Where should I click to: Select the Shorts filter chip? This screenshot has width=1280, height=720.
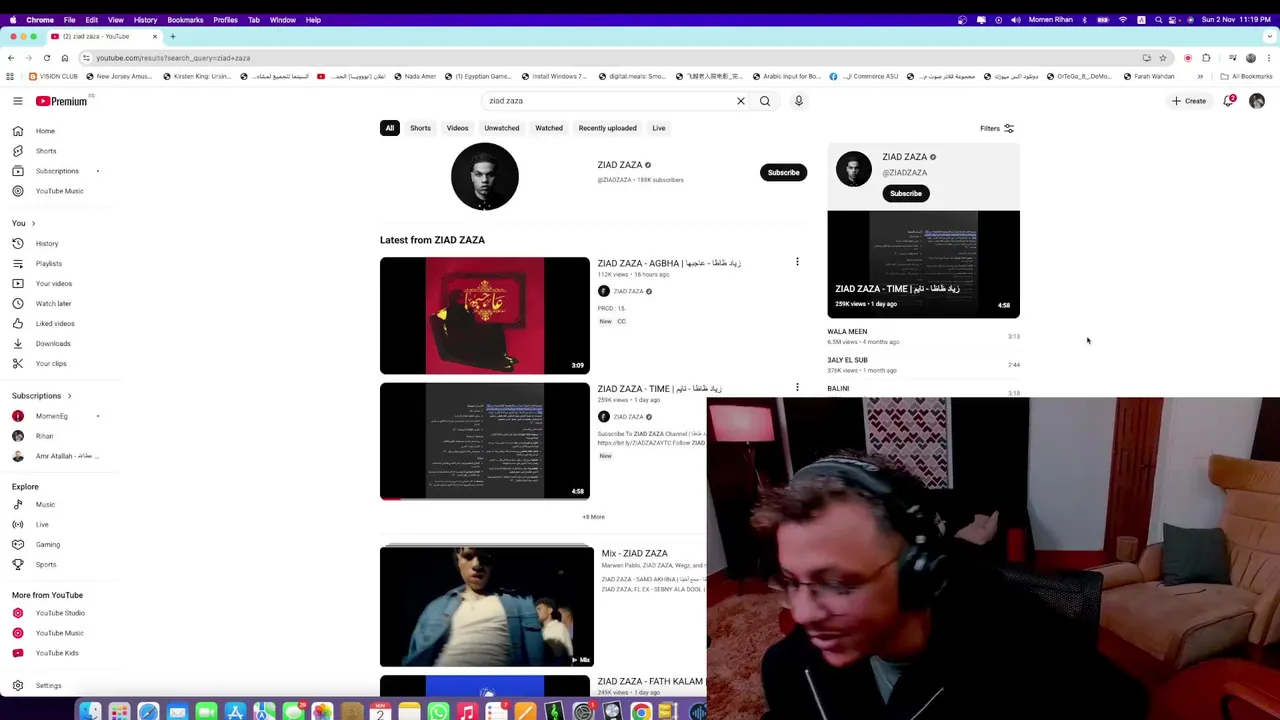click(420, 128)
